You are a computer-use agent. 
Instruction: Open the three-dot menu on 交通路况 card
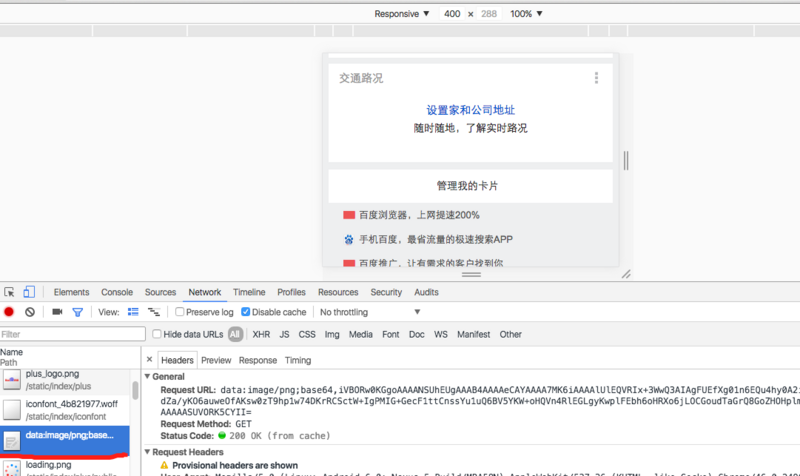[596, 78]
